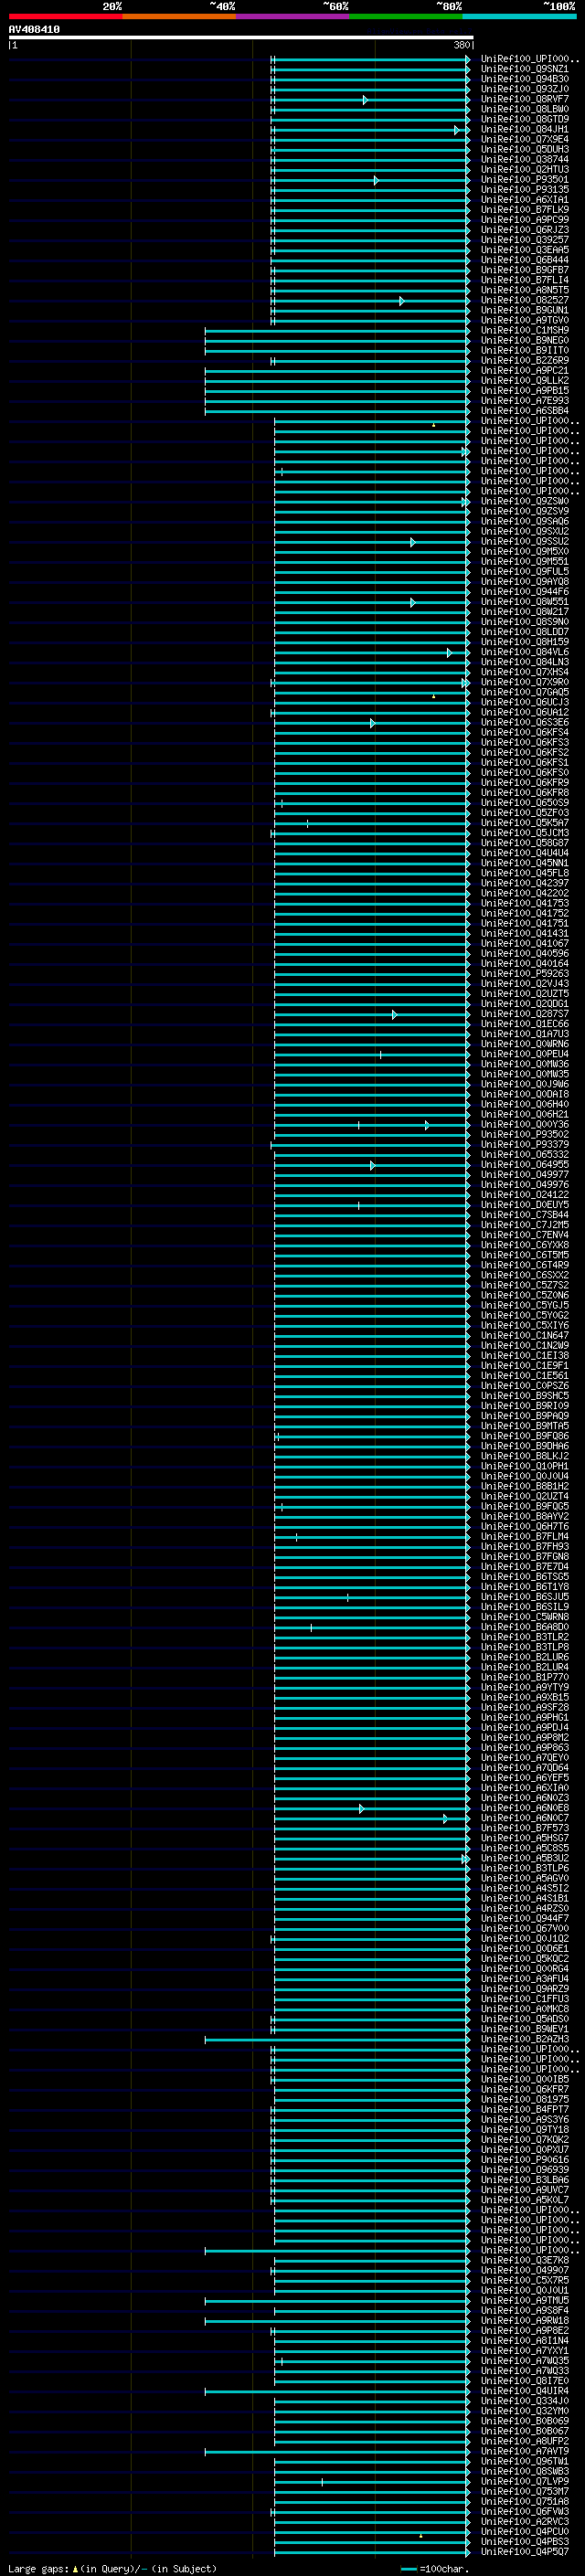This screenshot has height=2576, width=585.
Task: Click the gap arrow on the O82527 alignment
Action: click(402, 301)
